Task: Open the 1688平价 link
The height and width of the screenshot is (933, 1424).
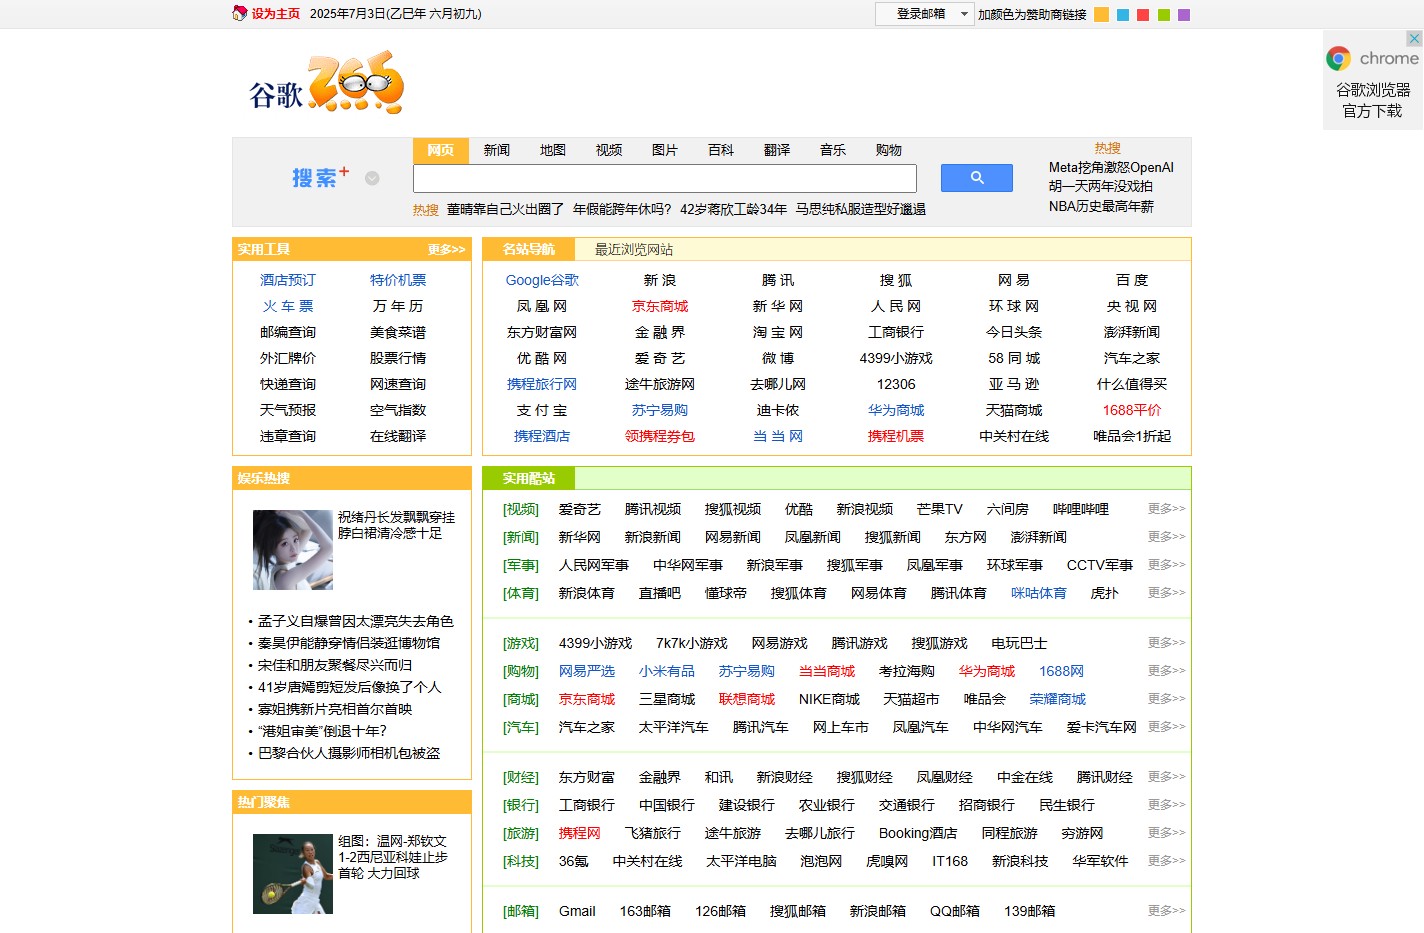Action: (1132, 410)
